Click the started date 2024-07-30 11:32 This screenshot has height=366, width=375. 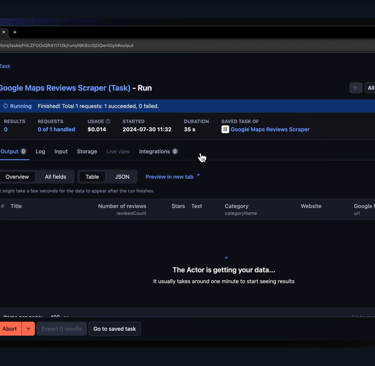[x=147, y=129]
